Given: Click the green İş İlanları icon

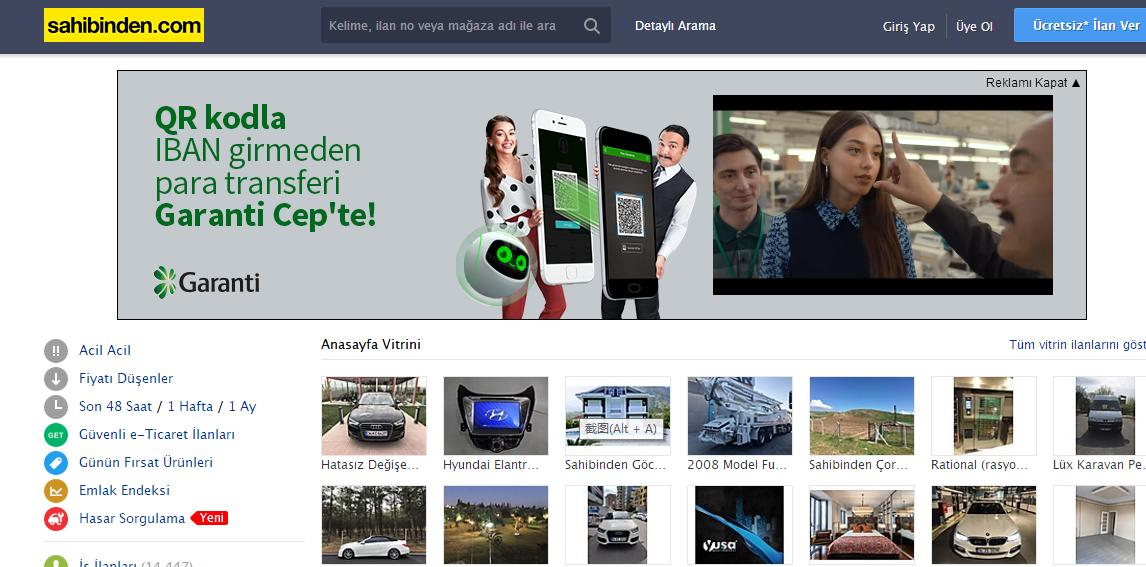Looking at the screenshot, I should (56, 563).
